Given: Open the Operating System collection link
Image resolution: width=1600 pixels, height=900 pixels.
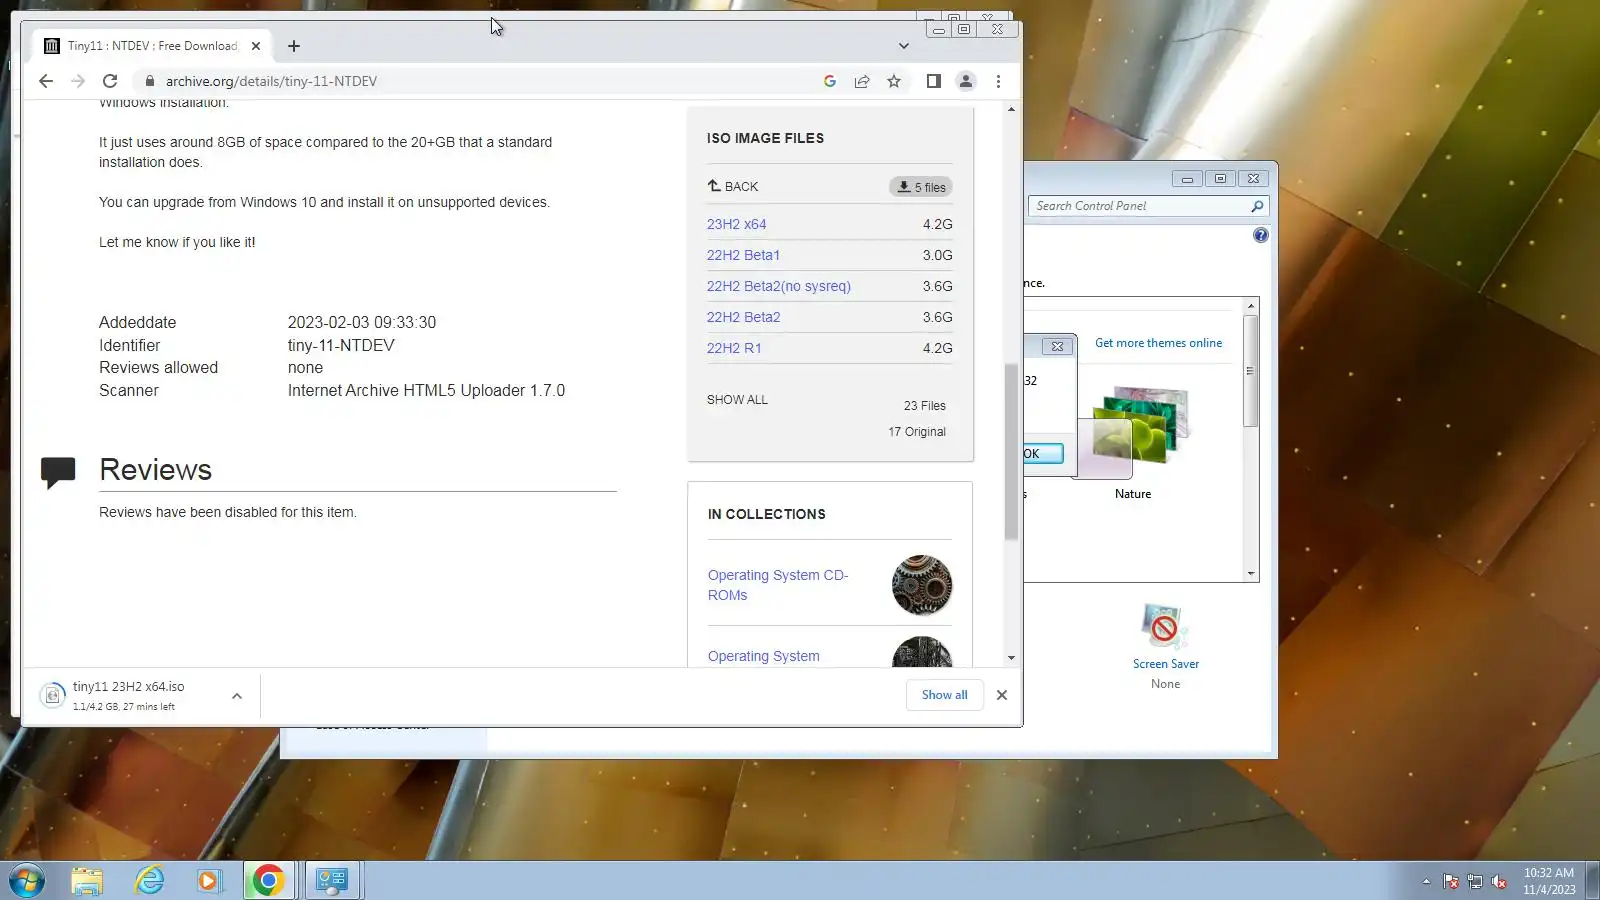Looking at the screenshot, I should point(764,656).
